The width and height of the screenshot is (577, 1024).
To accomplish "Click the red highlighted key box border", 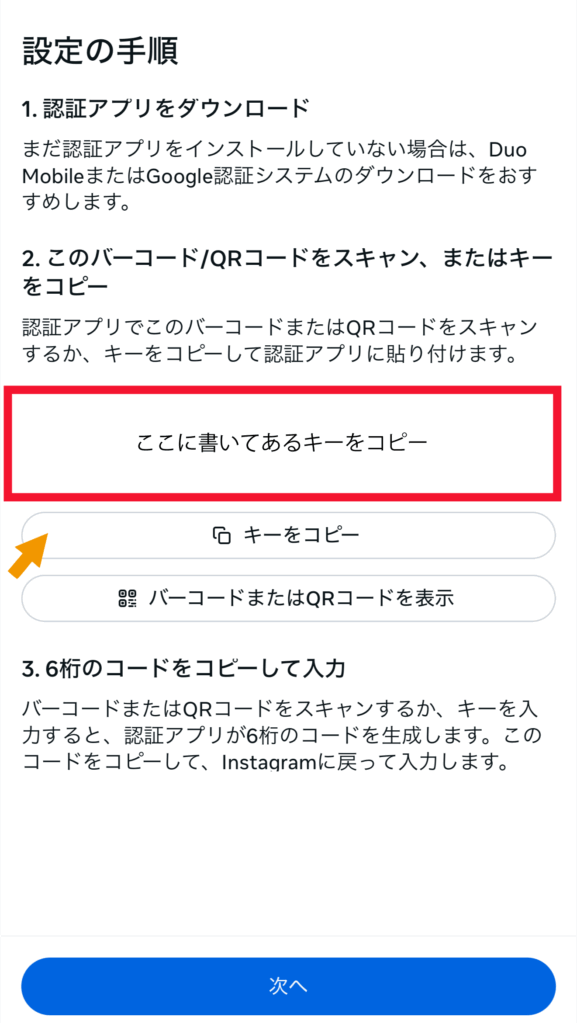I will [283, 444].
